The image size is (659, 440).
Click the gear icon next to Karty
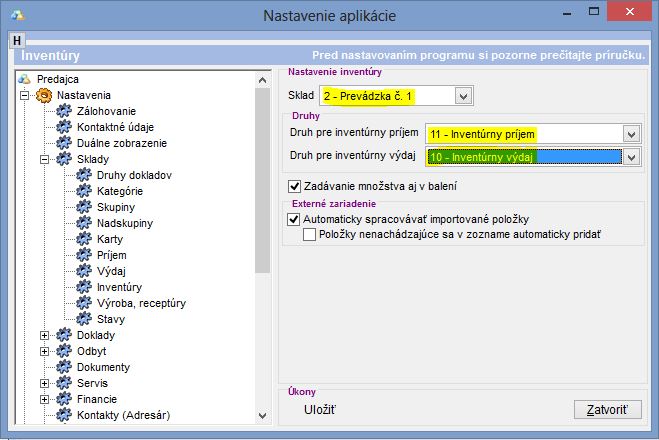click(x=84, y=239)
